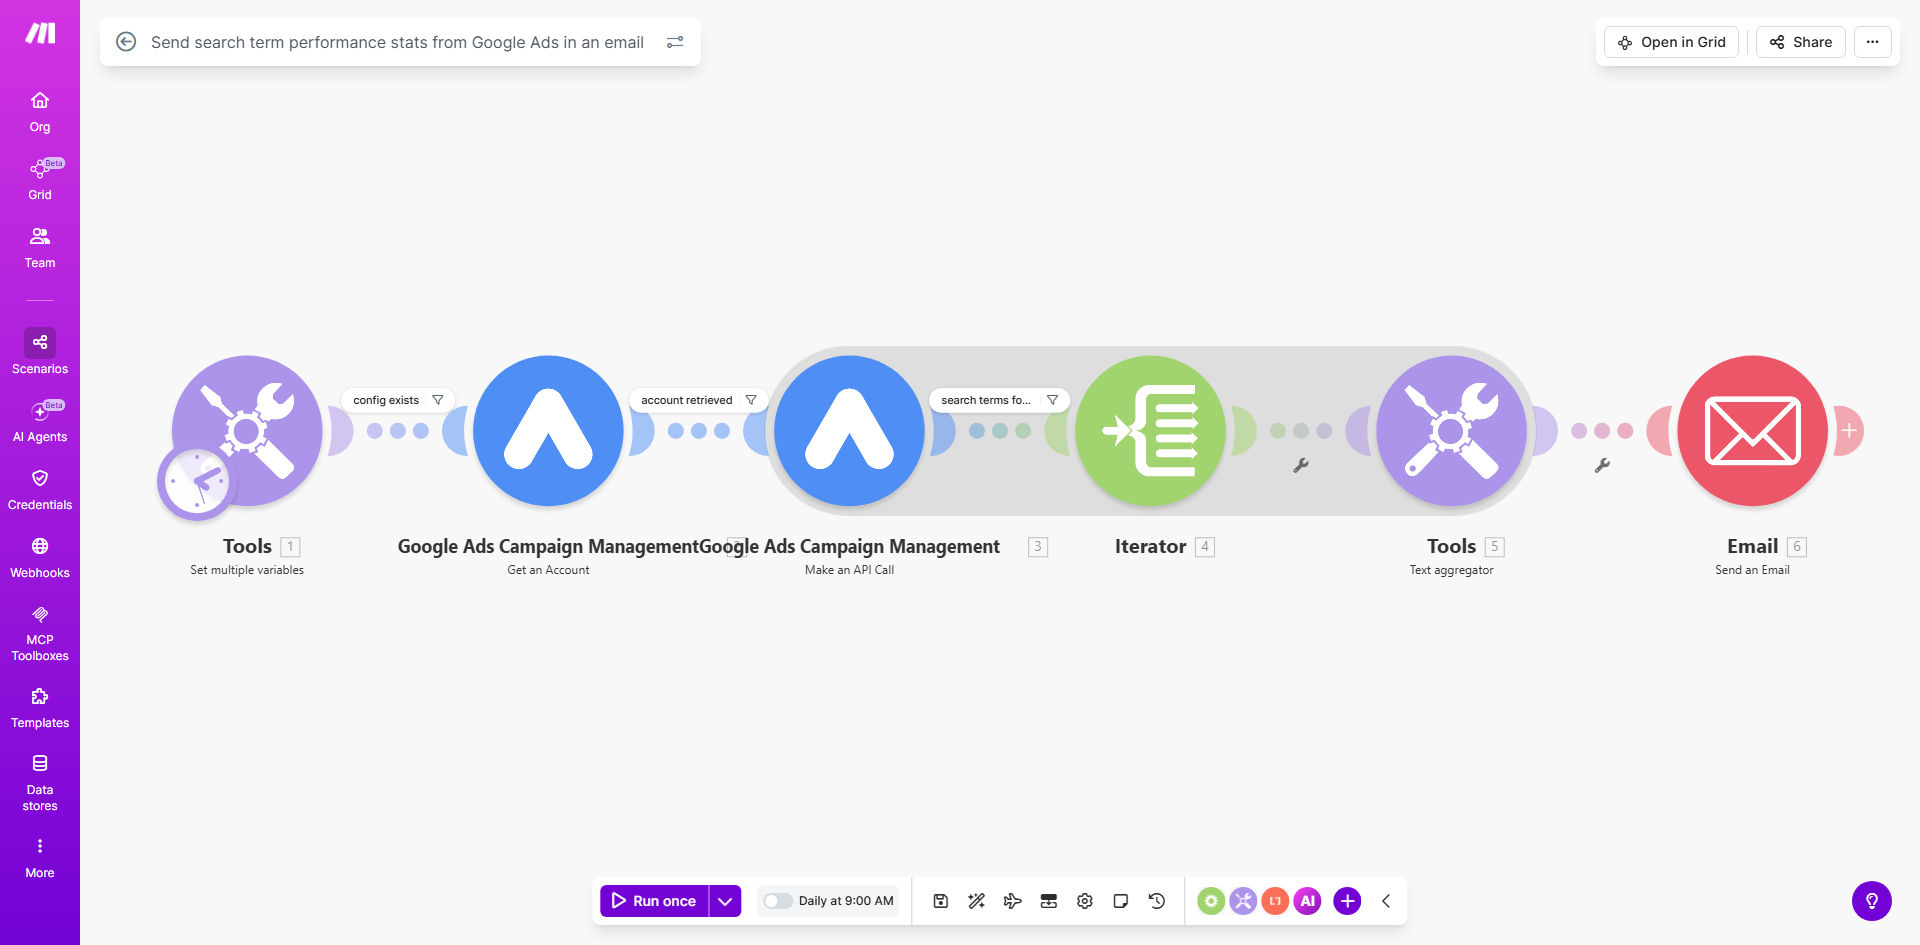
Task: Click 'Make an API Call' label
Action: pyautogui.click(x=849, y=570)
